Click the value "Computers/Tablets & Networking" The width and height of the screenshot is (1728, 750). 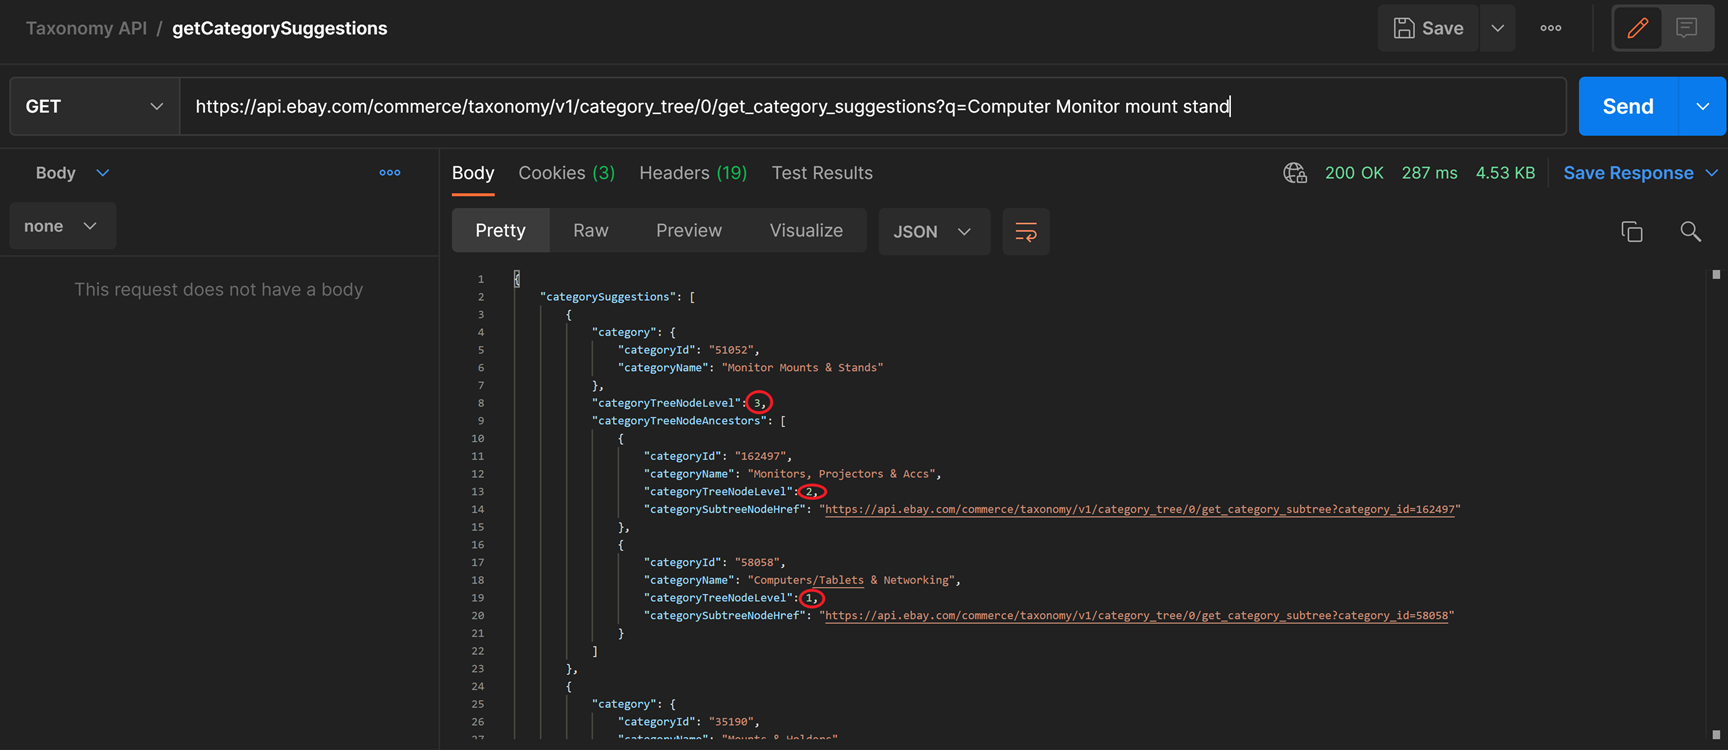click(x=849, y=580)
